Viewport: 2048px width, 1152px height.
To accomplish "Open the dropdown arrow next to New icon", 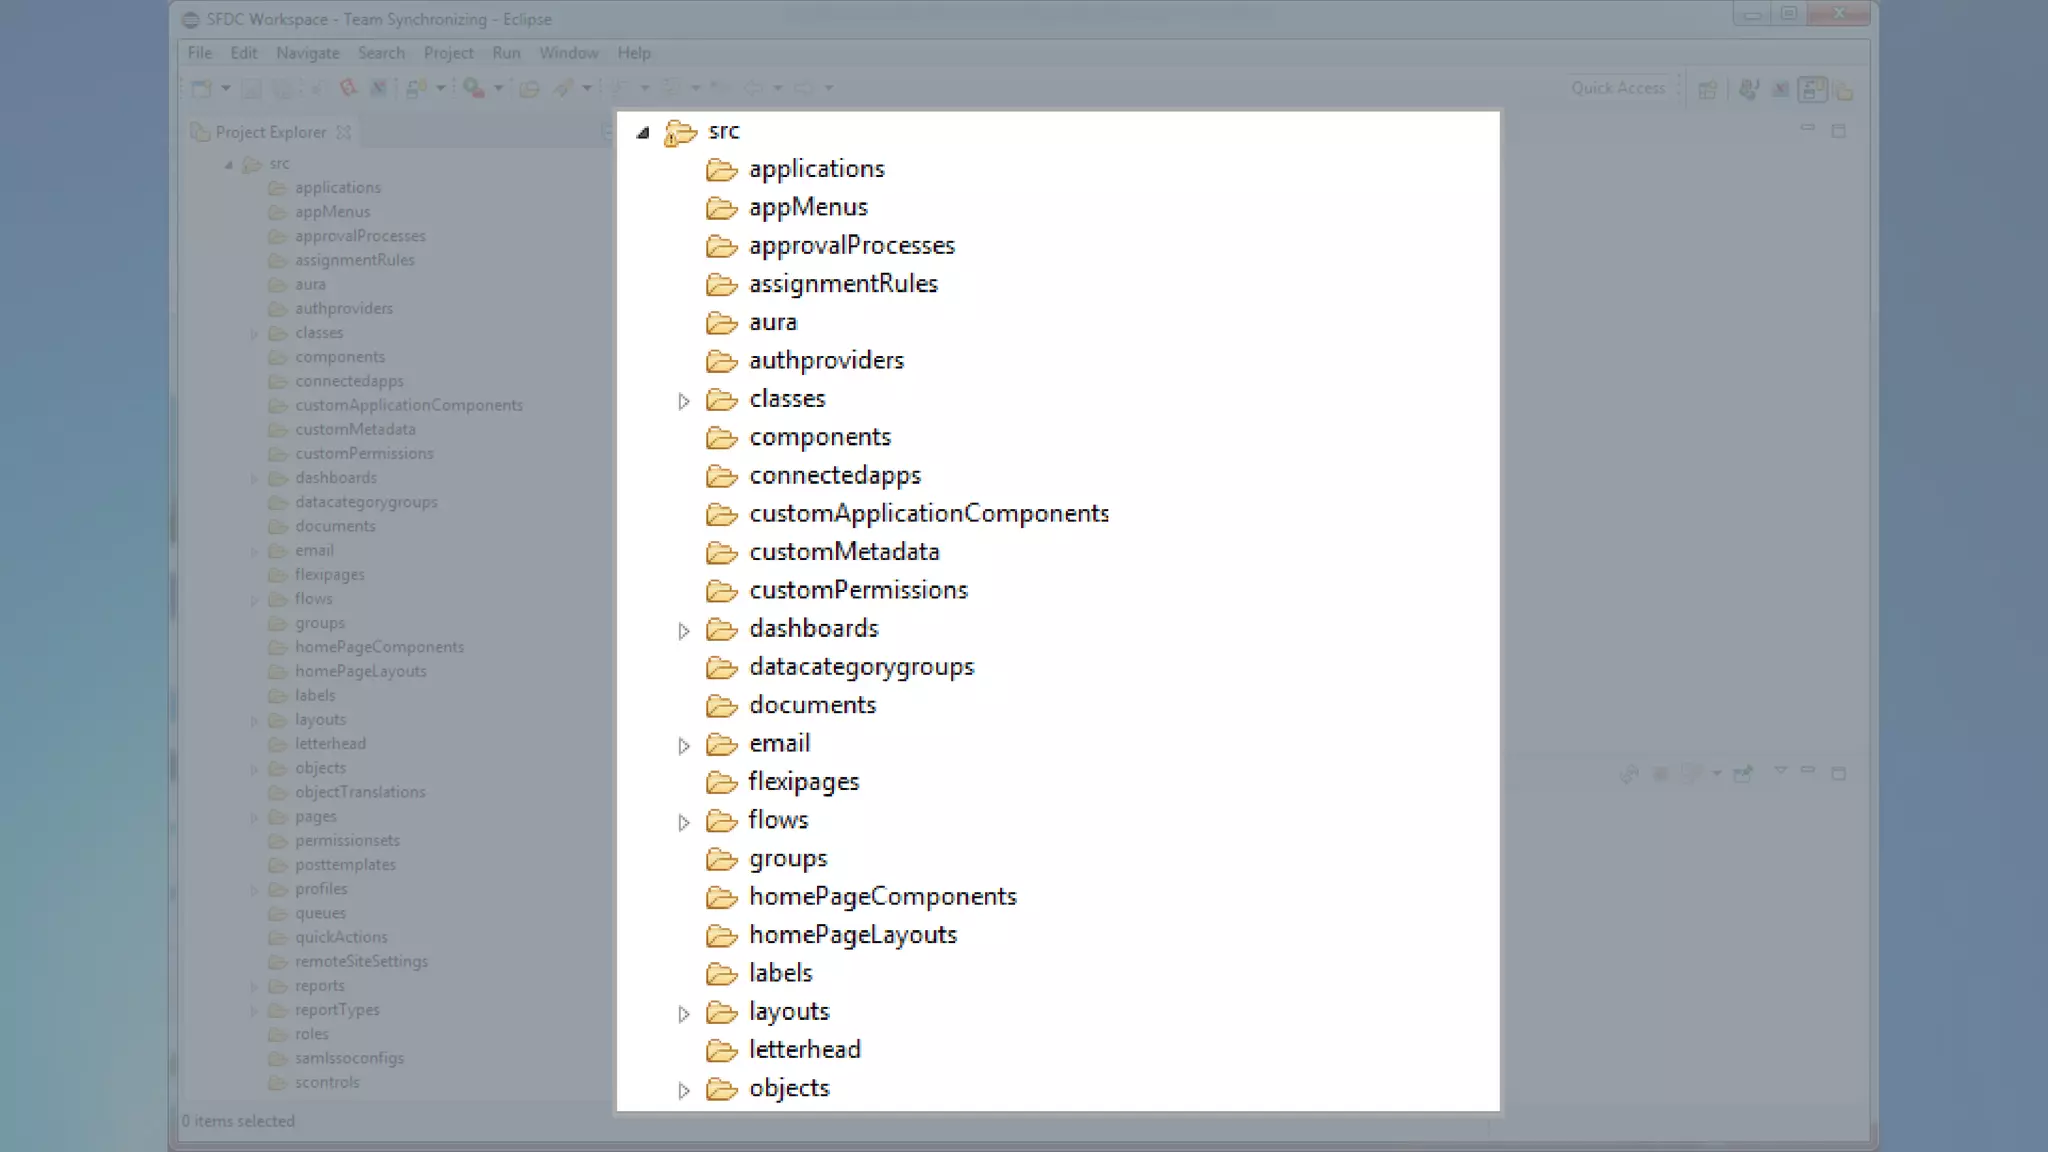I will click(226, 89).
